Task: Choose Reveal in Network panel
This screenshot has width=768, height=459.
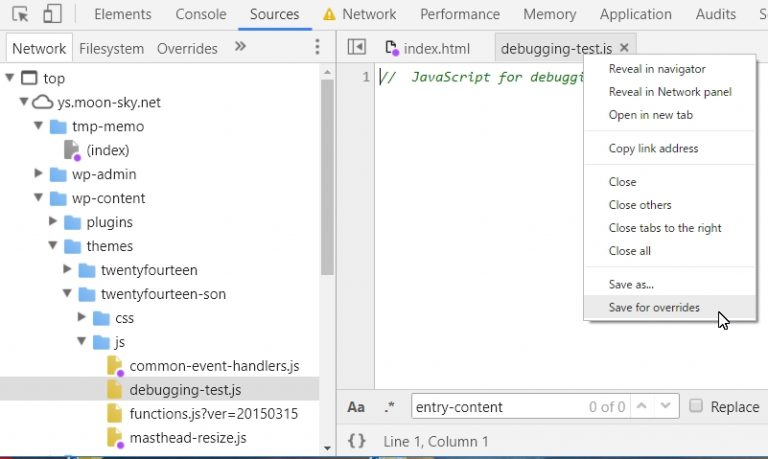Action: [670, 92]
